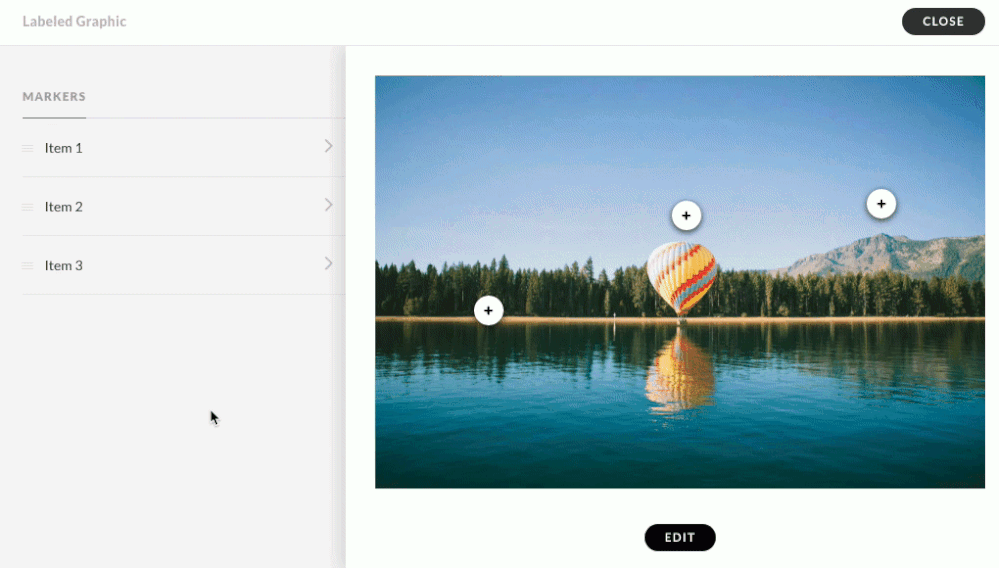The height and width of the screenshot is (568, 999).
Task: Switch to the MARKERS tab
Action: (x=54, y=97)
